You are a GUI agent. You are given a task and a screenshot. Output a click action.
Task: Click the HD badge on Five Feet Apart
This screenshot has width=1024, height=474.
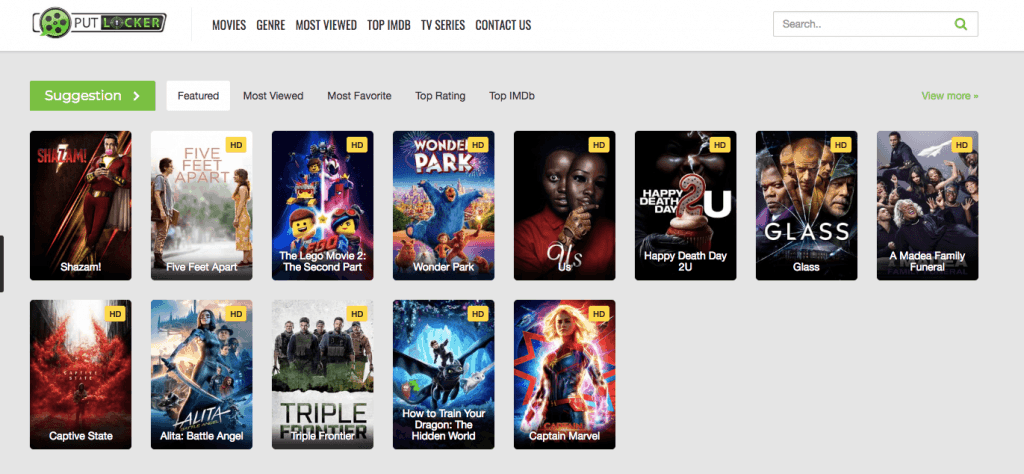[237, 145]
